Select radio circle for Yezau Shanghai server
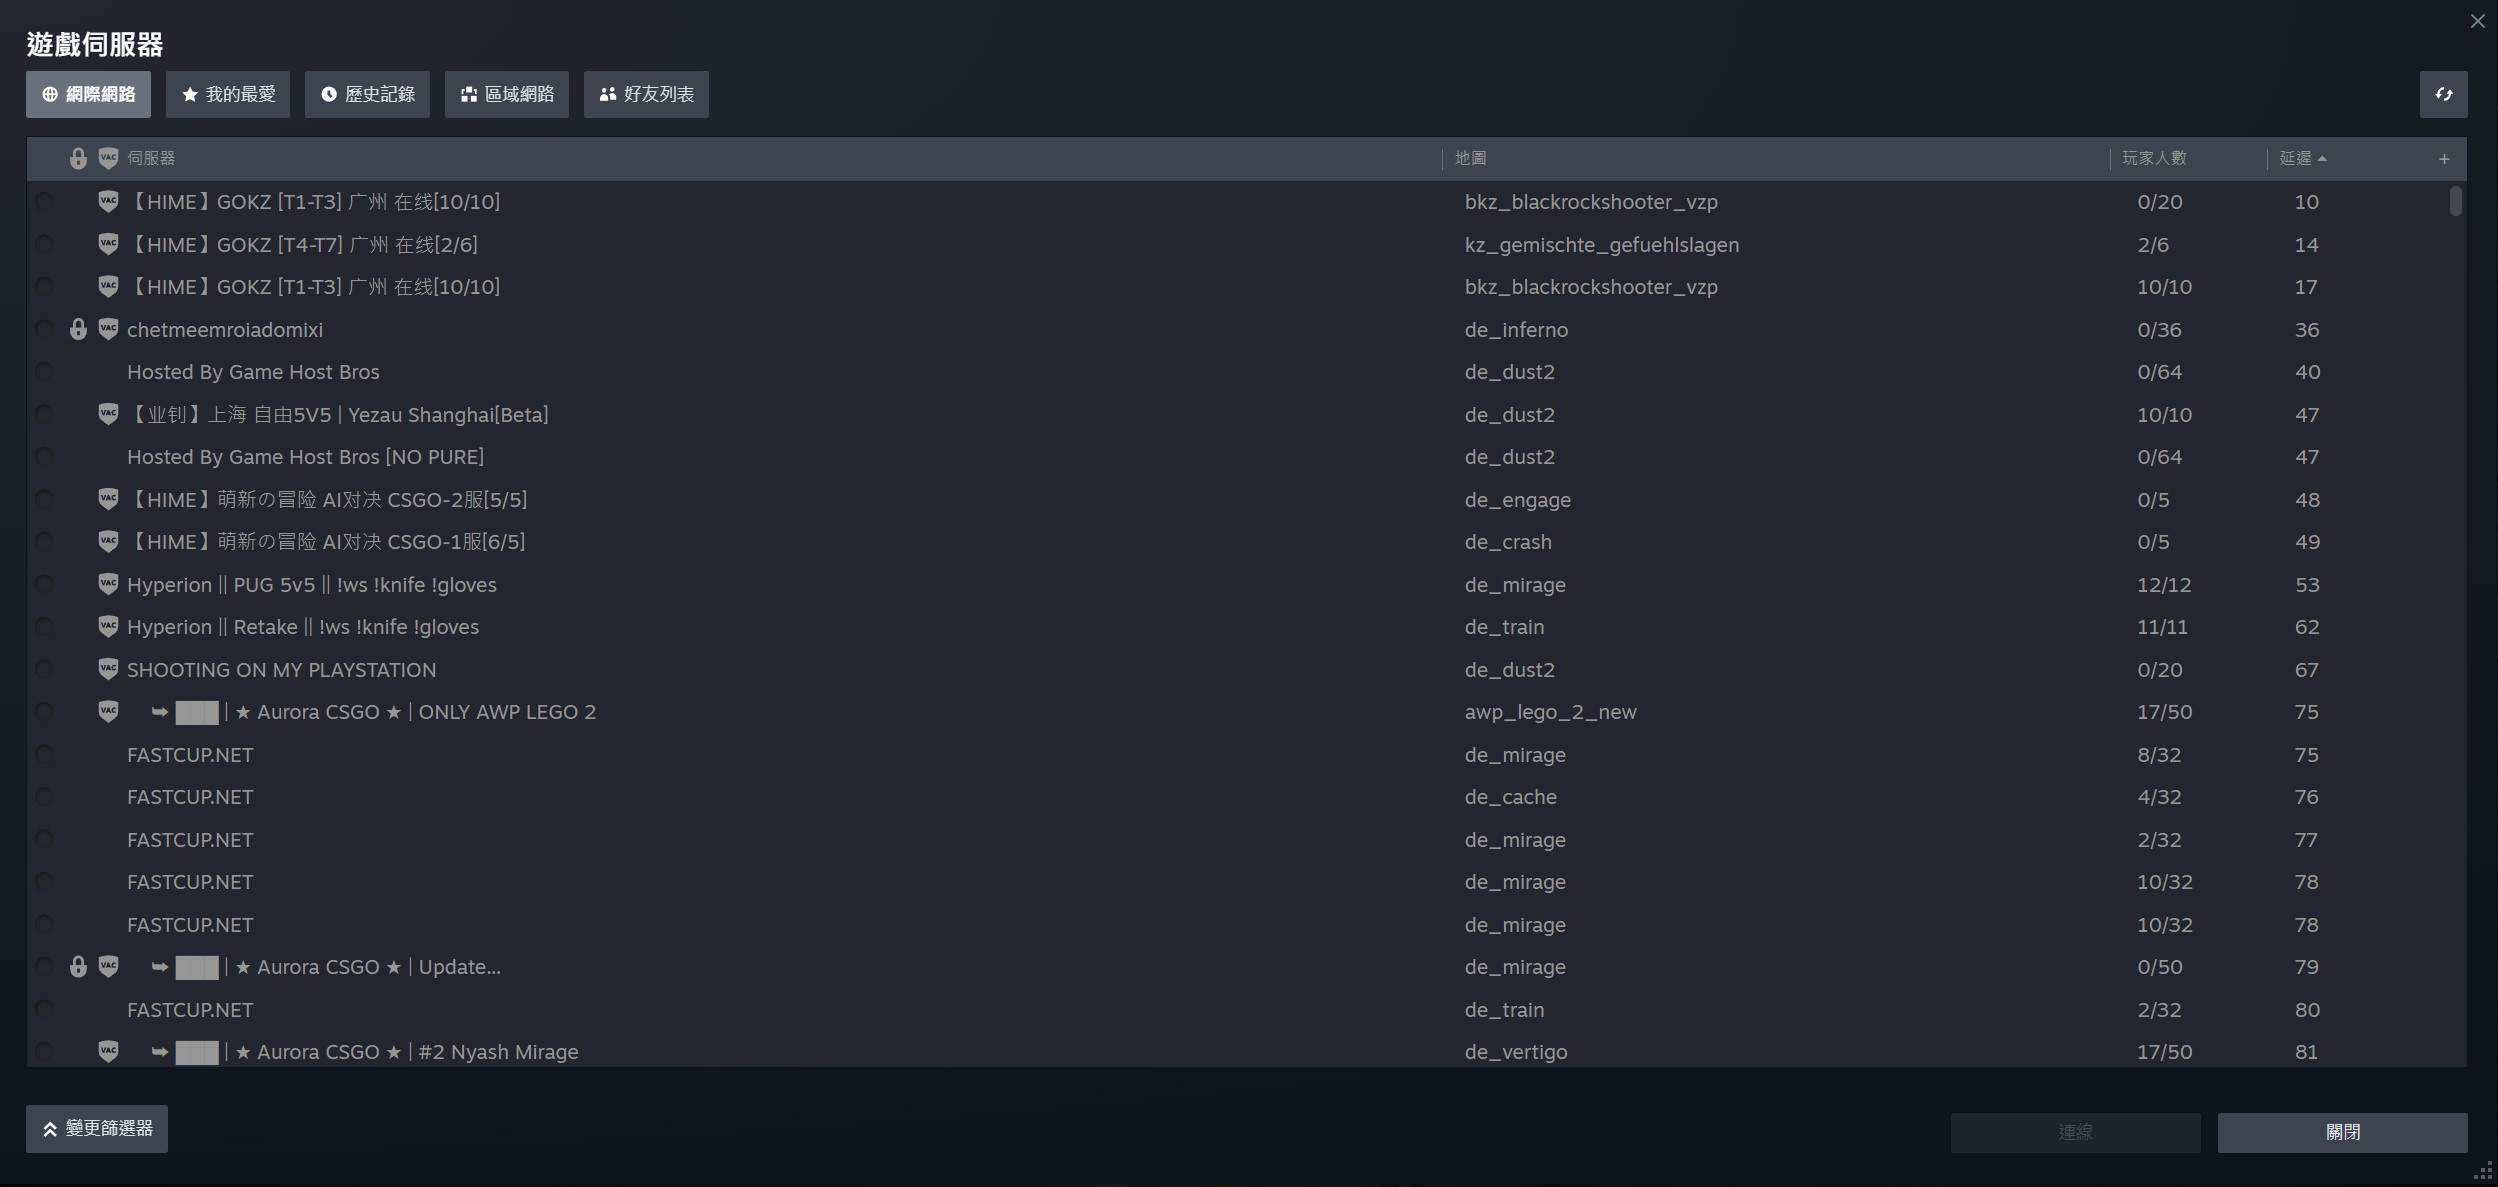 click(43, 414)
